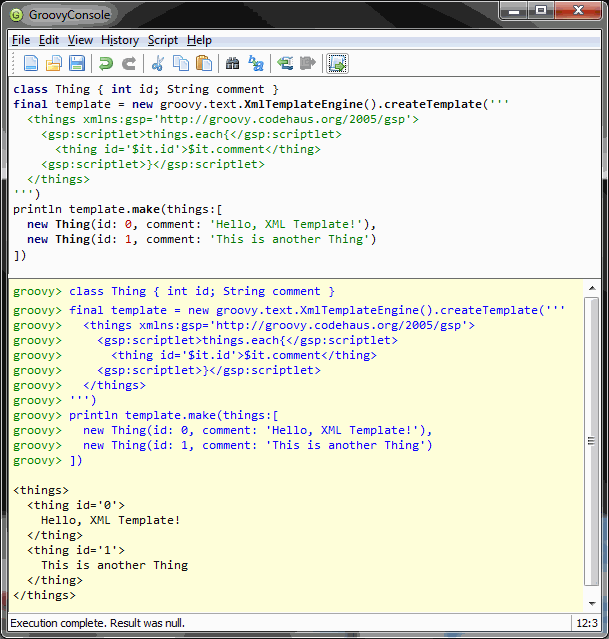This screenshot has width=609, height=639.
Task: Open Find with the binoculars icon
Action: point(233,64)
